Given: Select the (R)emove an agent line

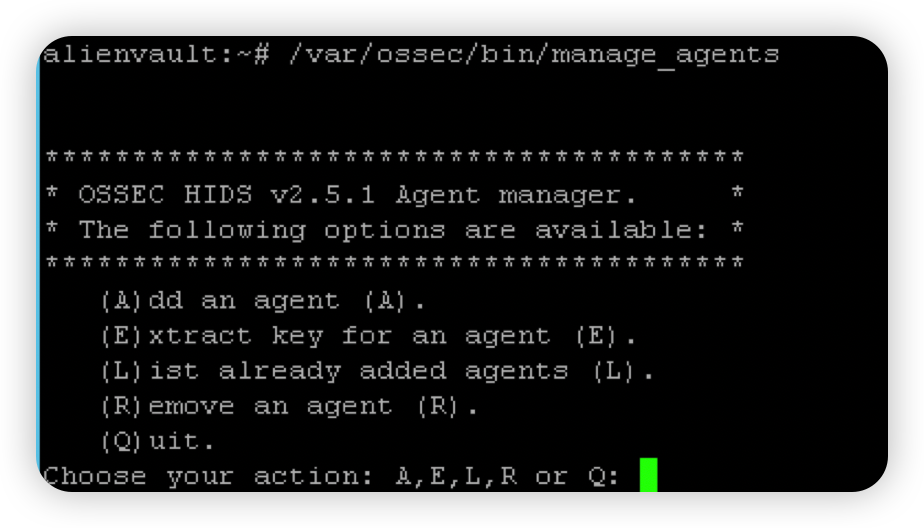Looking at the screenshot, I should pos(289,407).
